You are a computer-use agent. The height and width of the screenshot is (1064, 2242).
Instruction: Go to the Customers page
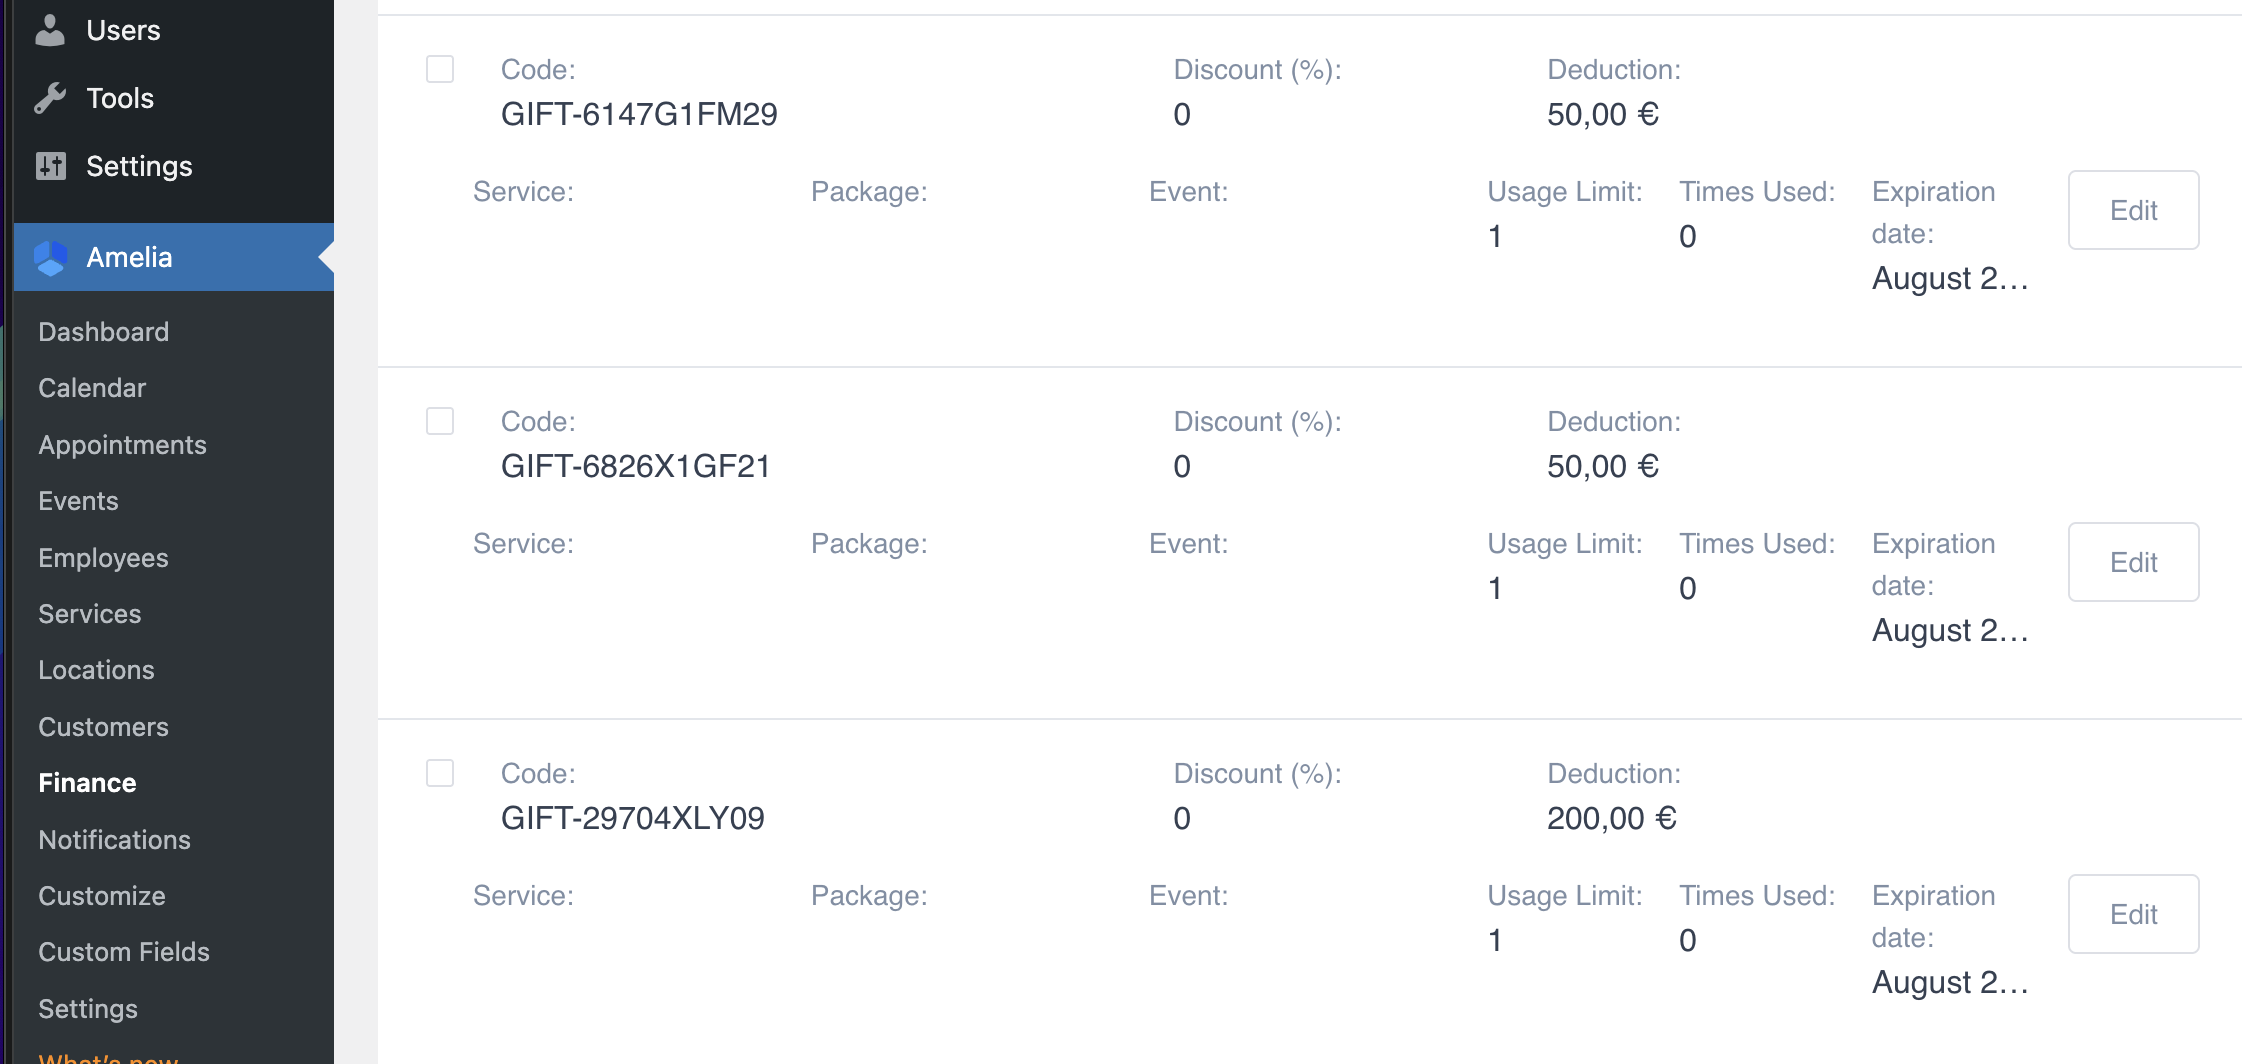tap(103, 727)
